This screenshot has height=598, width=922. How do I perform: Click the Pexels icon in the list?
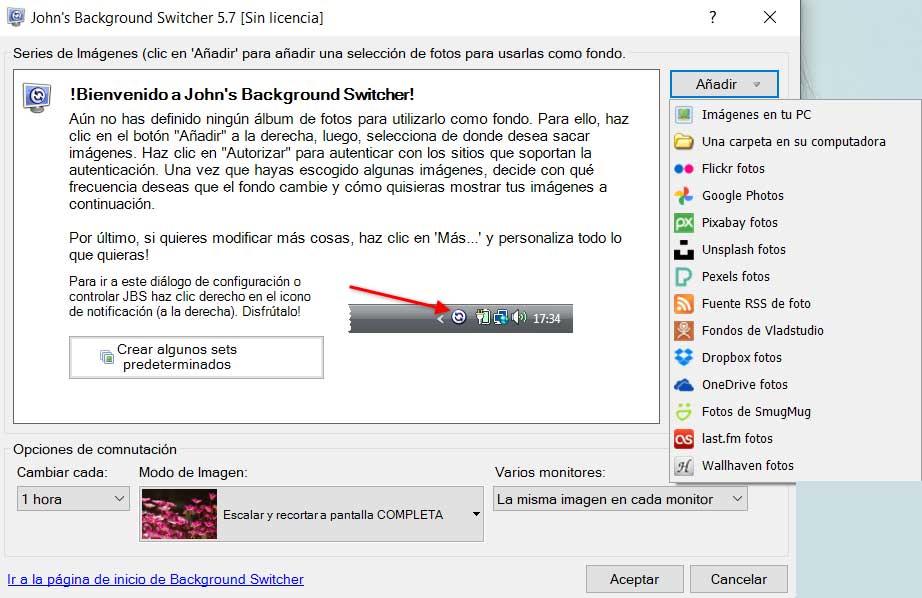(684, 277)
